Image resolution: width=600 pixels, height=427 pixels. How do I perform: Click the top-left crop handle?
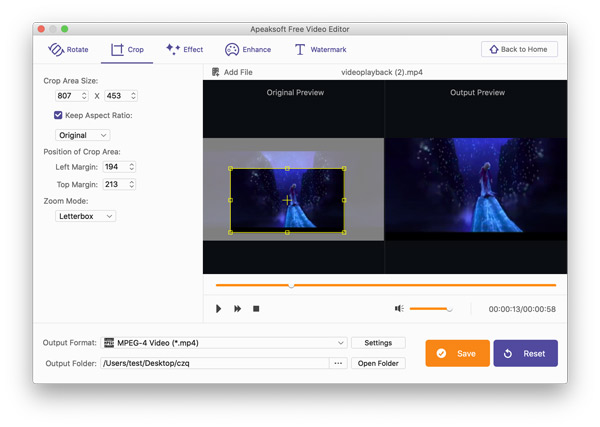230,168
